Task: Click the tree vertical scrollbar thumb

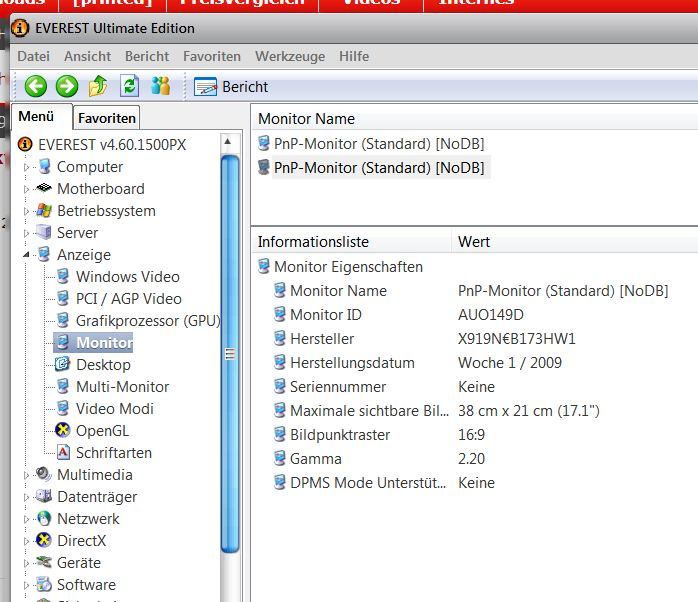Action: point(230,354)
